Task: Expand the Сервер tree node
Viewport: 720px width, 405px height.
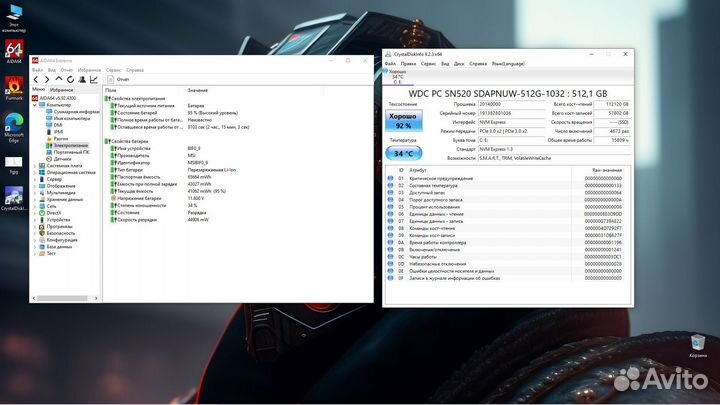Action: click(35, 180)
